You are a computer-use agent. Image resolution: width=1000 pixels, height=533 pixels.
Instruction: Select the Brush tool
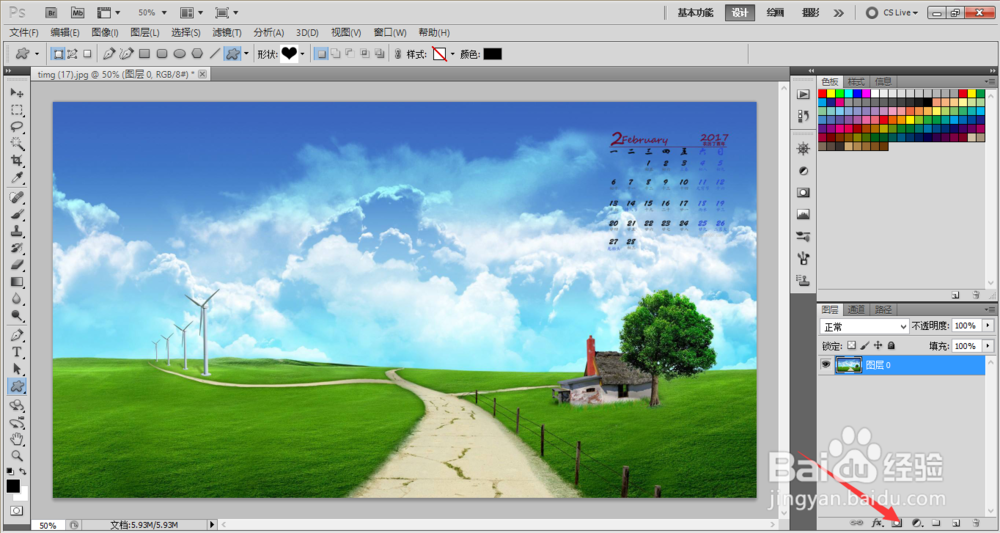point(17,214)
